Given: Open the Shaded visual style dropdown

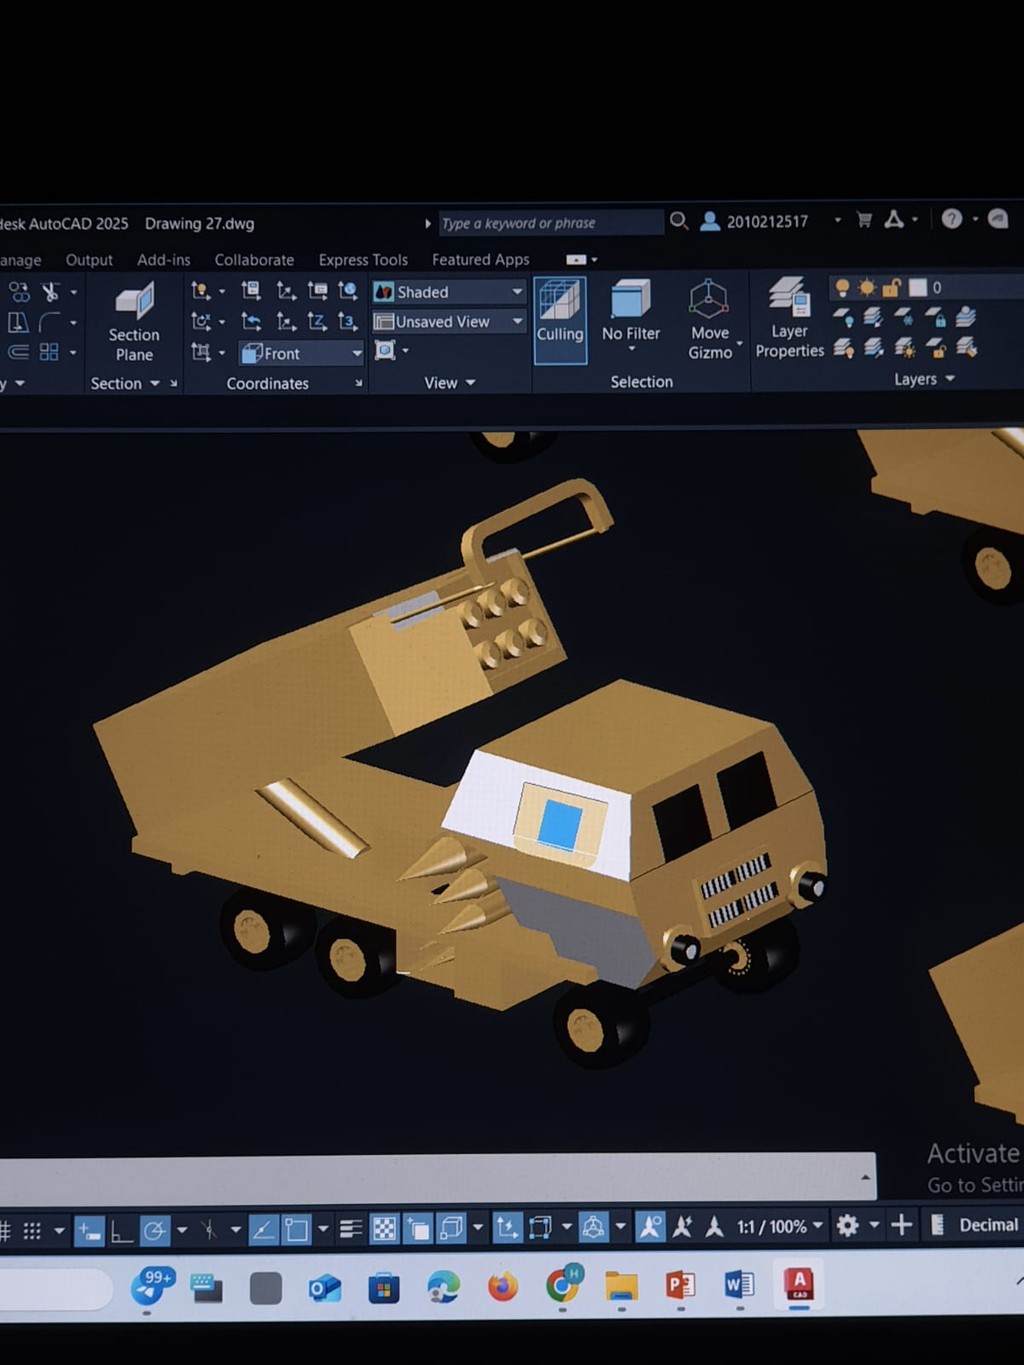Looking at the screenshot, I should pos(516,292).
